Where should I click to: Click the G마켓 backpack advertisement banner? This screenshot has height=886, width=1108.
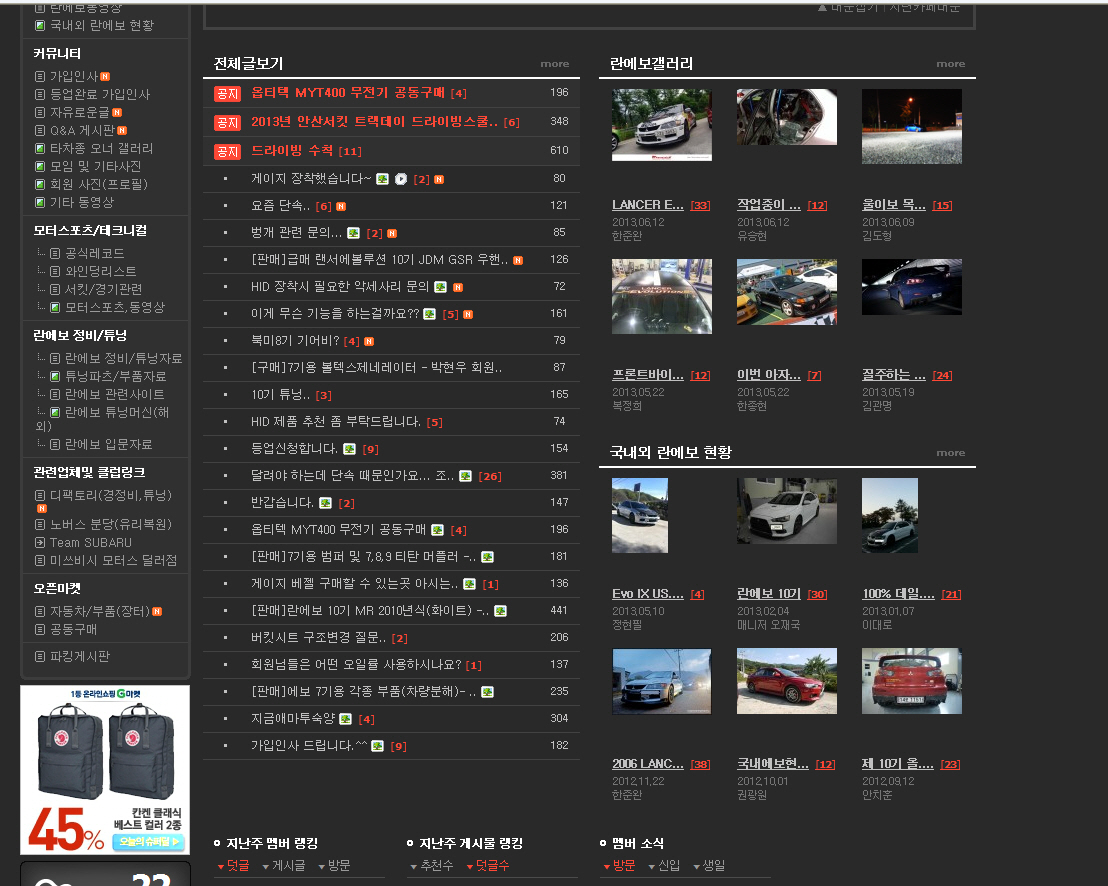[105, 769]
